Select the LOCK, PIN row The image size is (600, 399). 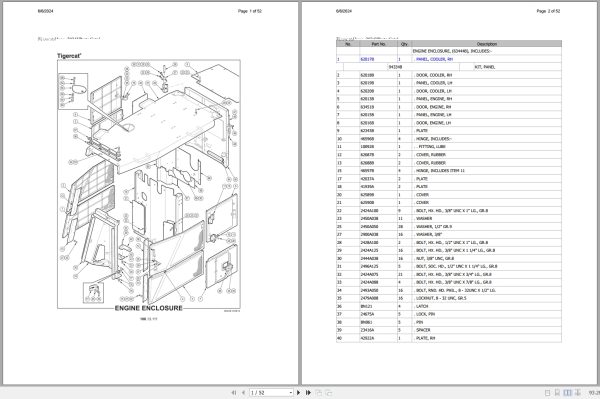(x=449, y=314)
